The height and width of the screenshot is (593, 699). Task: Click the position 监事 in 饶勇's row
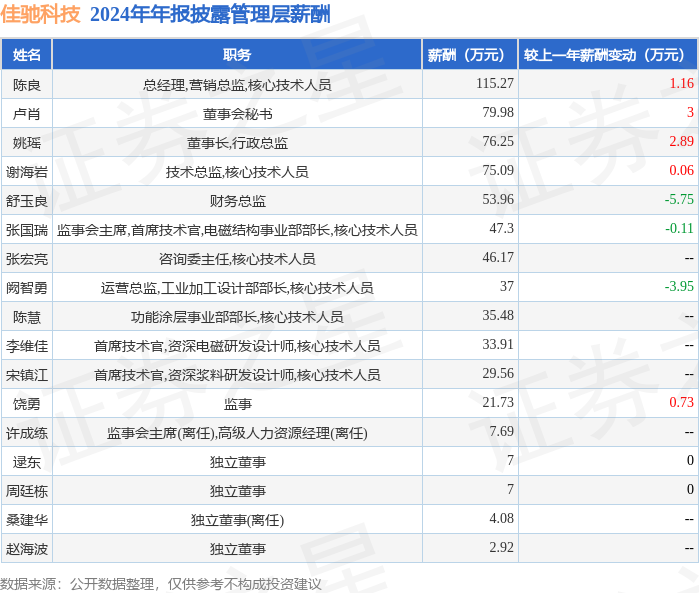pos(237,404)
